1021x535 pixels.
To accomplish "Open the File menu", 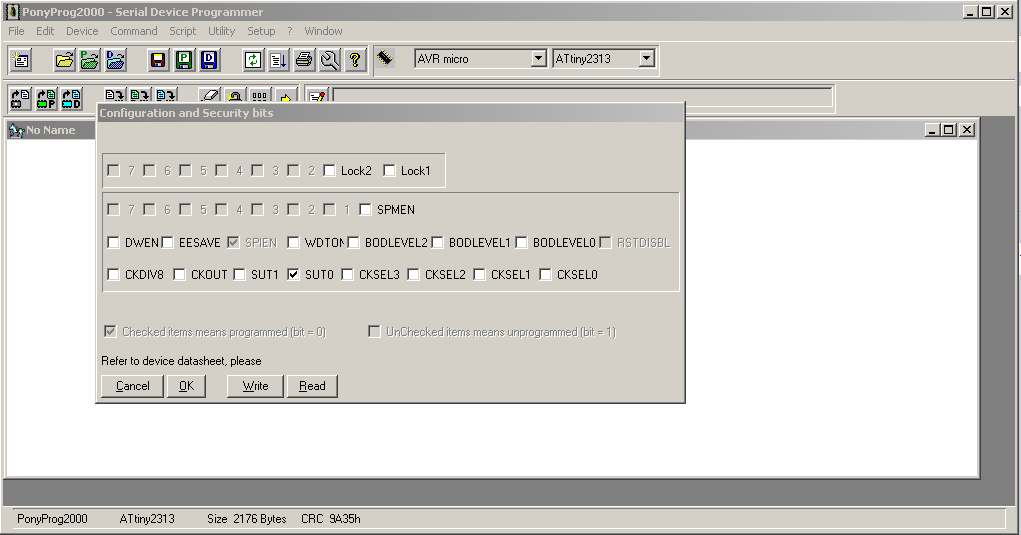I will pyautogui.click(x=16, y=31).
